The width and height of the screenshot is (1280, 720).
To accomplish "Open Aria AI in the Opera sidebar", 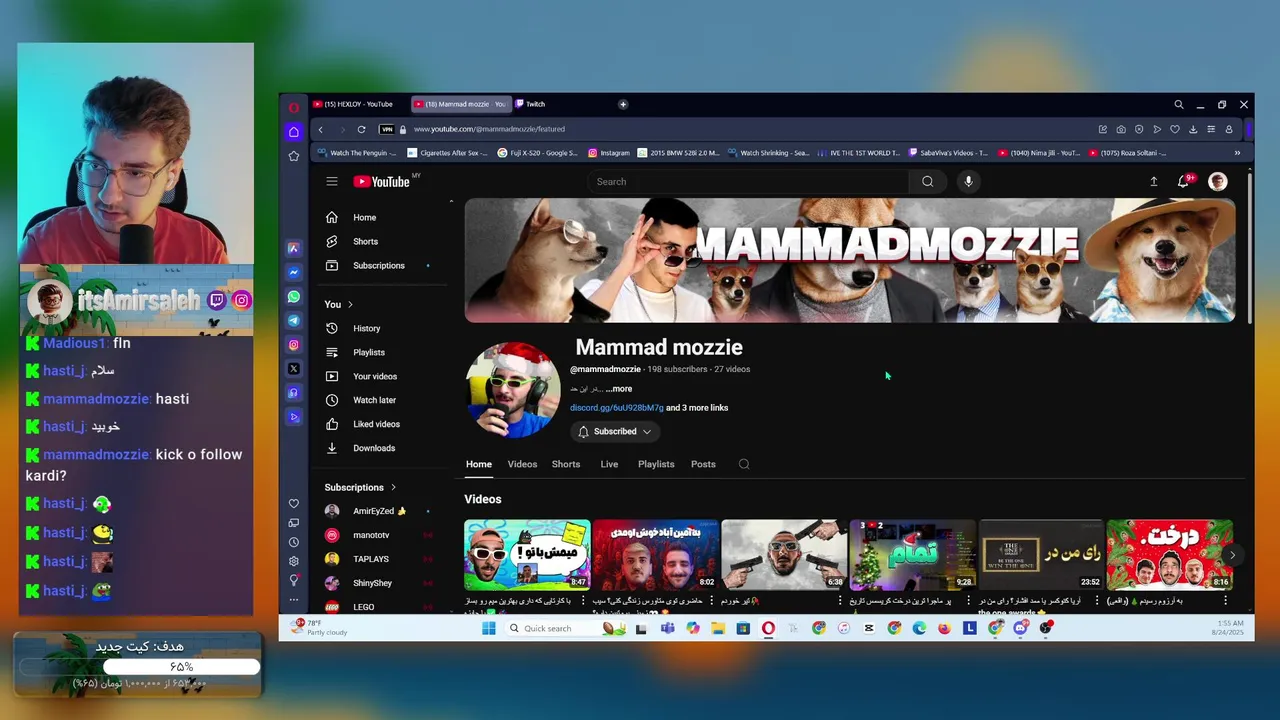I will (x=294, y=248).
